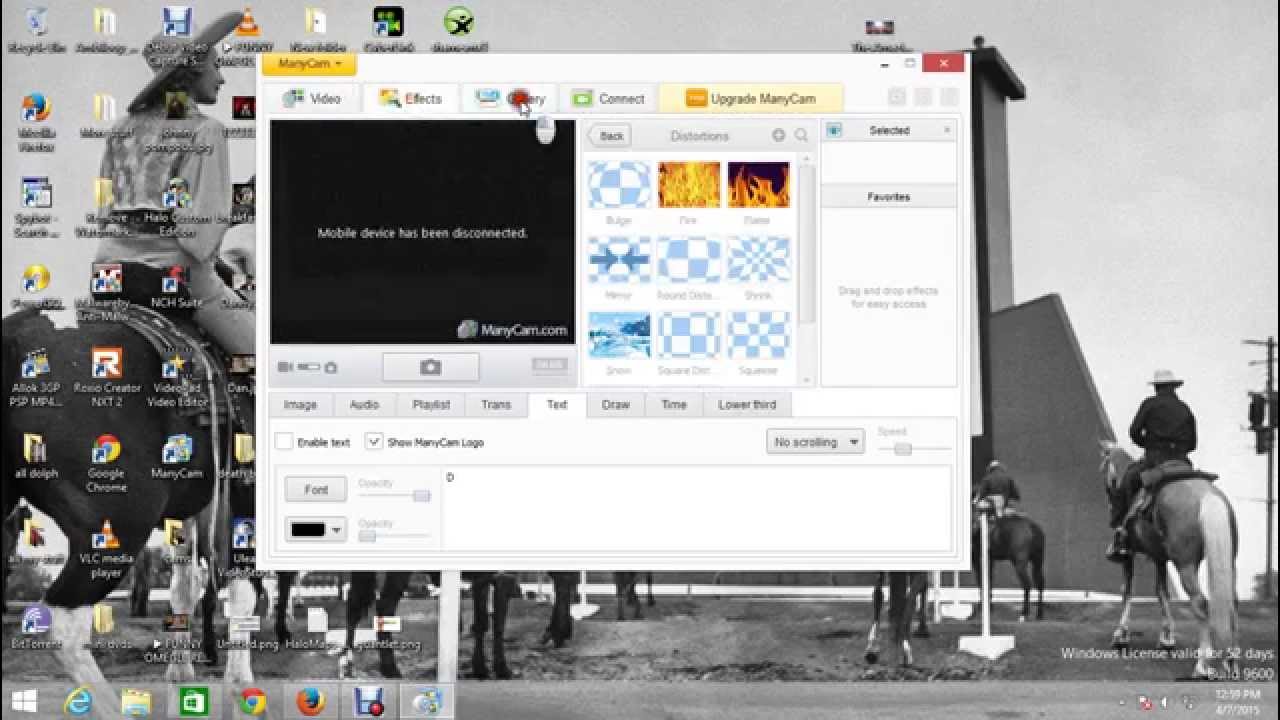Image resolution: width=1280 pixels, height=720 pixels.
Task: Open VLC media player desktop shortcut
Action: [x=106, y=549]
